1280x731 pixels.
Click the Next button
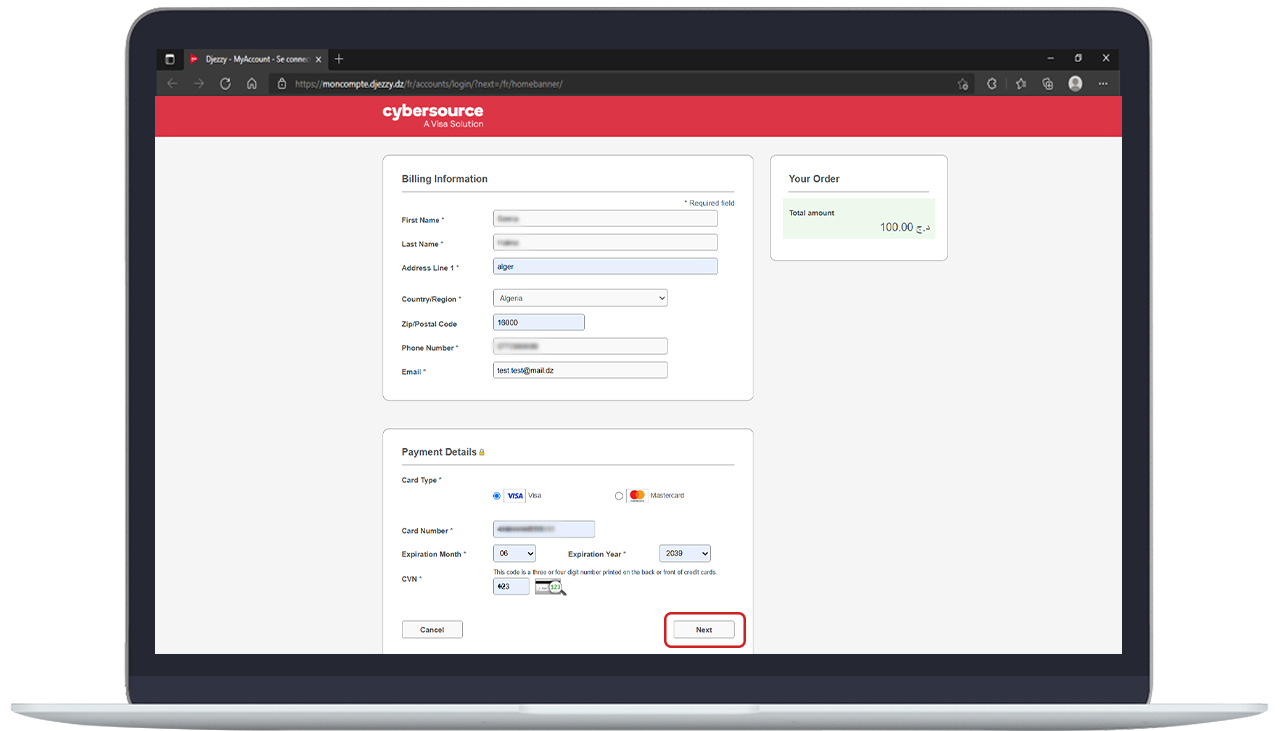704,629
